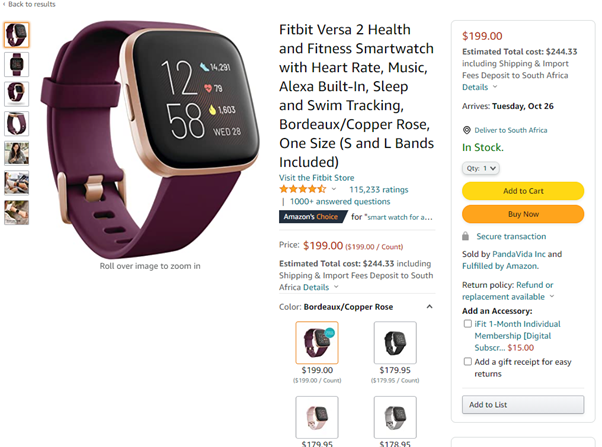Image resolution: width=602 pixels, height=447 pixels.
Task: View the second watch front-view thumbnail
Action: click(x=17, y=65)
